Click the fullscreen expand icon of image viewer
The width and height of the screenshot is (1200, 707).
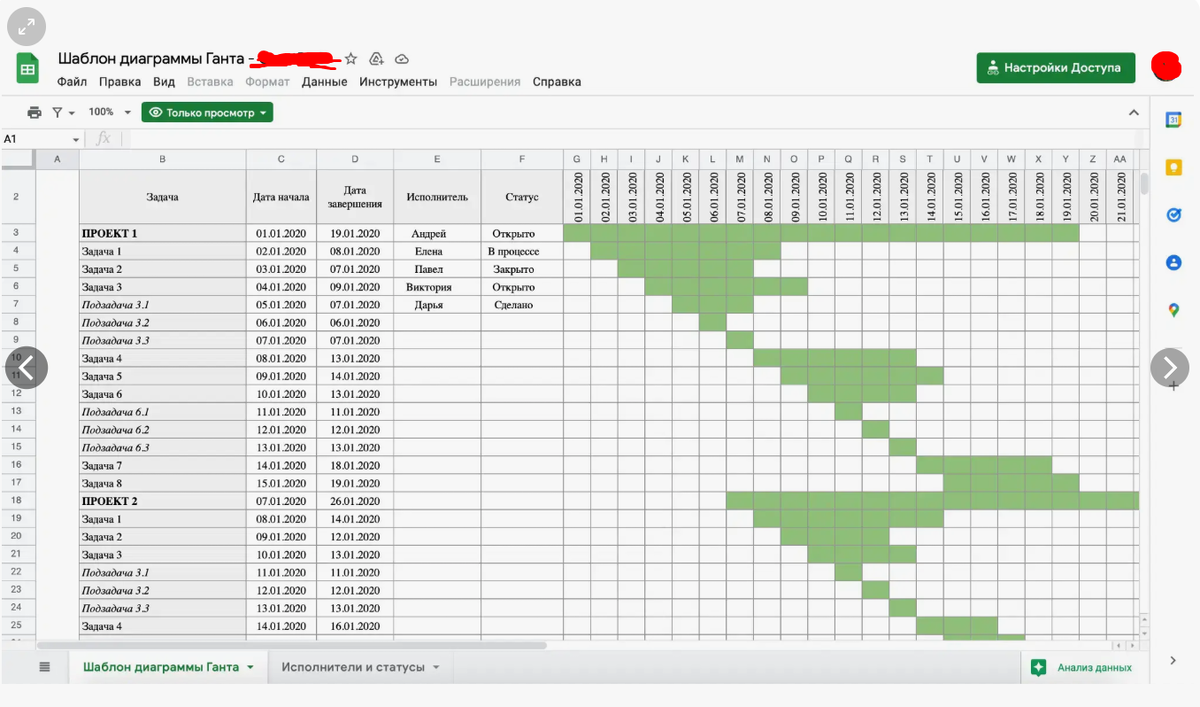pyautogui.click(x=26, y=26)
